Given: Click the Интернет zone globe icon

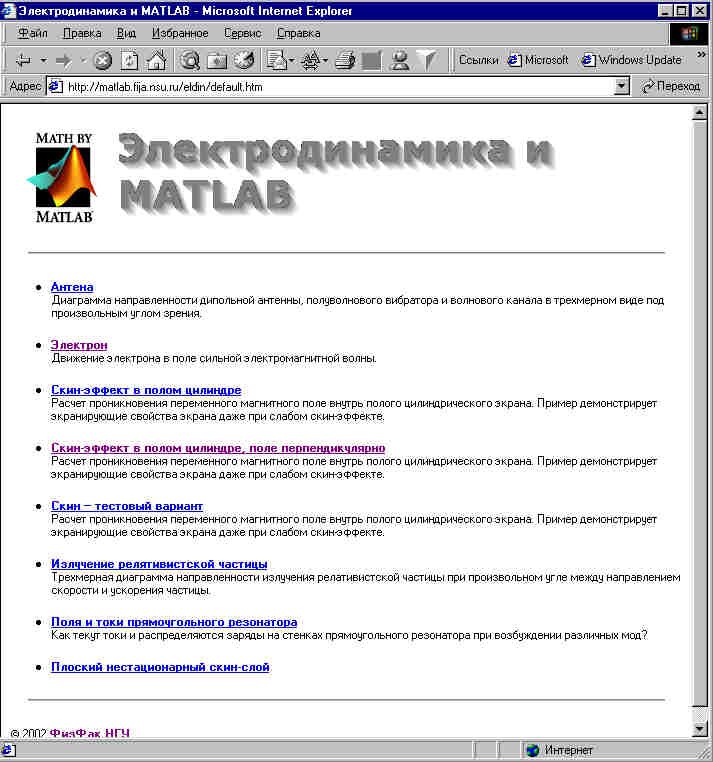Looking at the screenshot, I should [533, 750].
